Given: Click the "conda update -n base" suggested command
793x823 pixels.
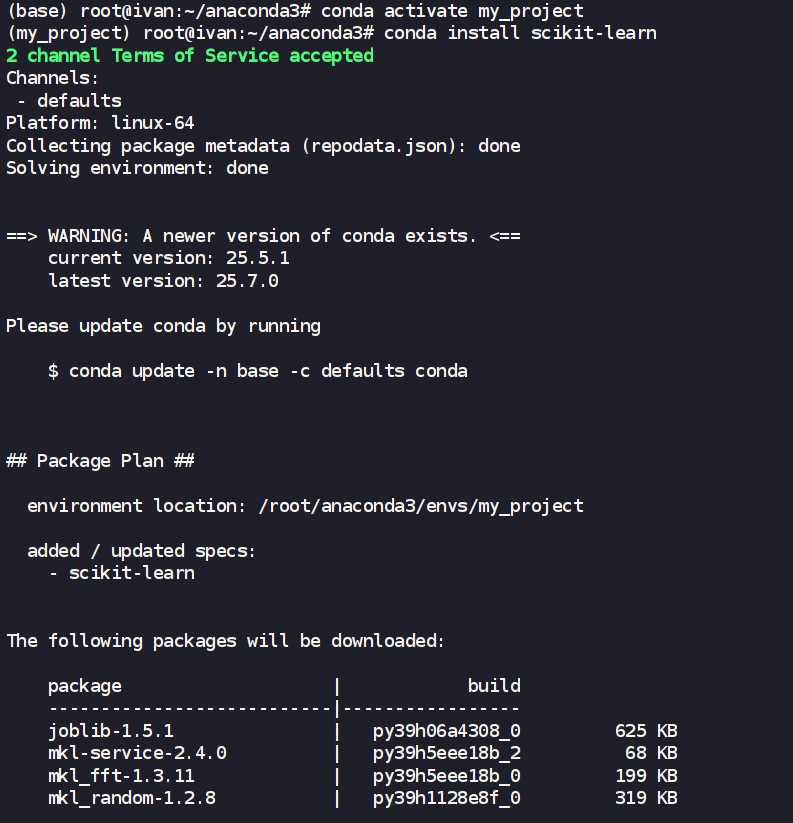Looking at the screenshot, I should point(258,371).
